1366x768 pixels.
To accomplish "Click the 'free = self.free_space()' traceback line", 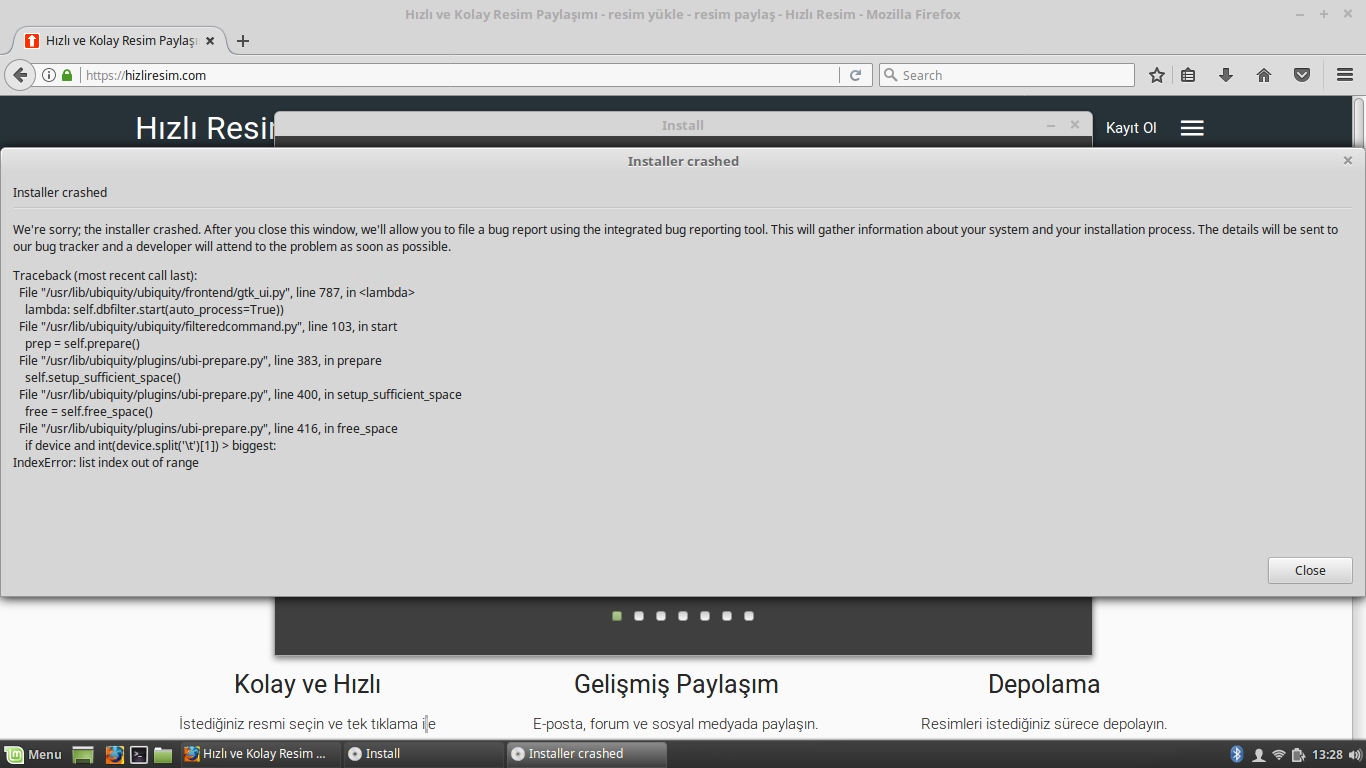I will coord(89,411).
